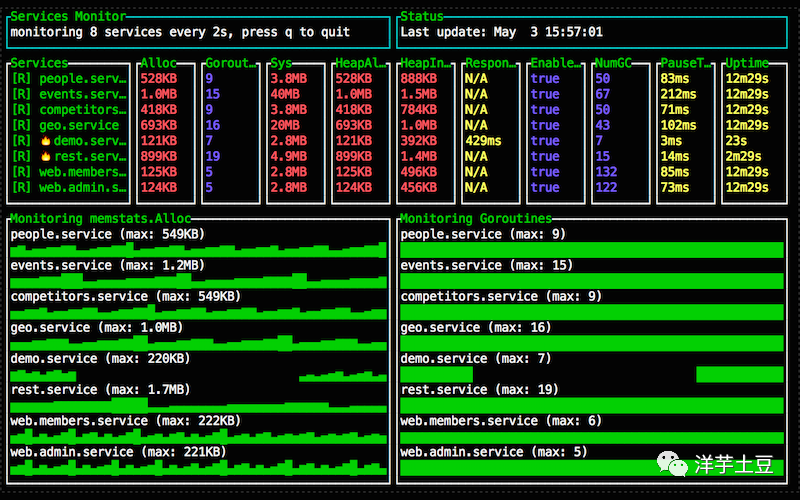Click the fire icon beside rest.serv
The width and height of the screenshot is (800, 500).
(x=46, y=157)
